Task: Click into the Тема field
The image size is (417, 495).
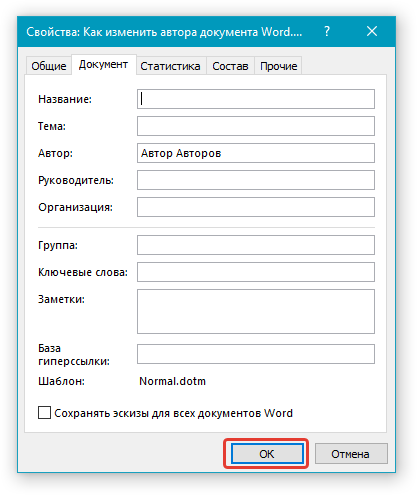Action: point(256,126)
